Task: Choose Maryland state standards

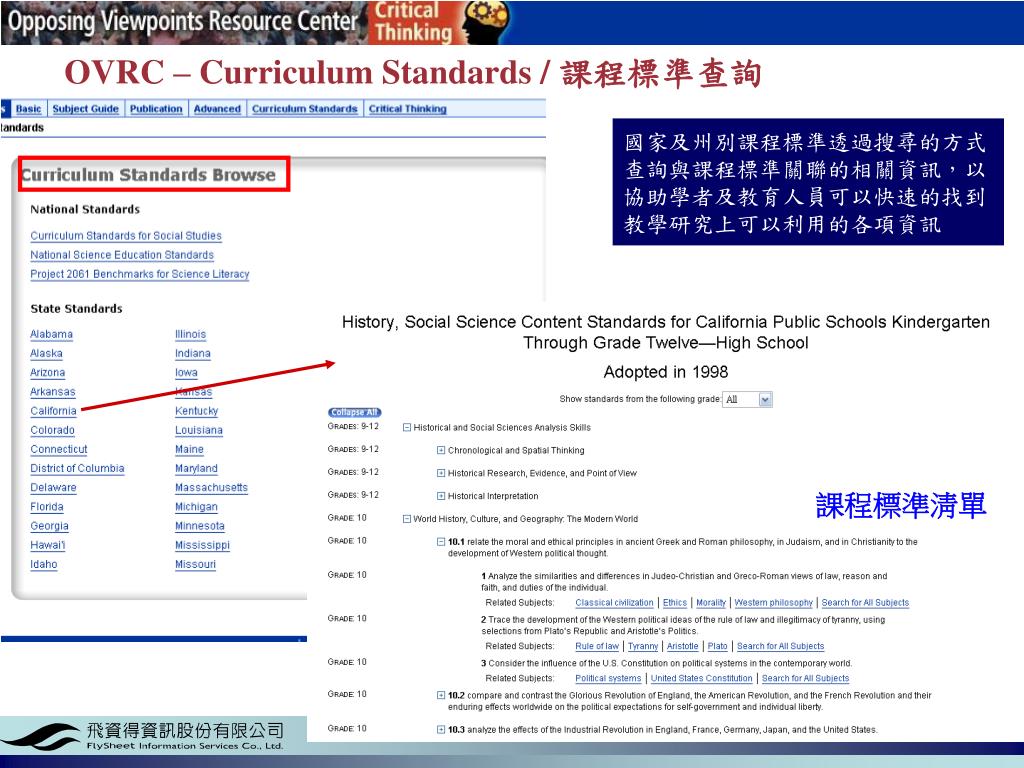Action: [x=197, y=468]
